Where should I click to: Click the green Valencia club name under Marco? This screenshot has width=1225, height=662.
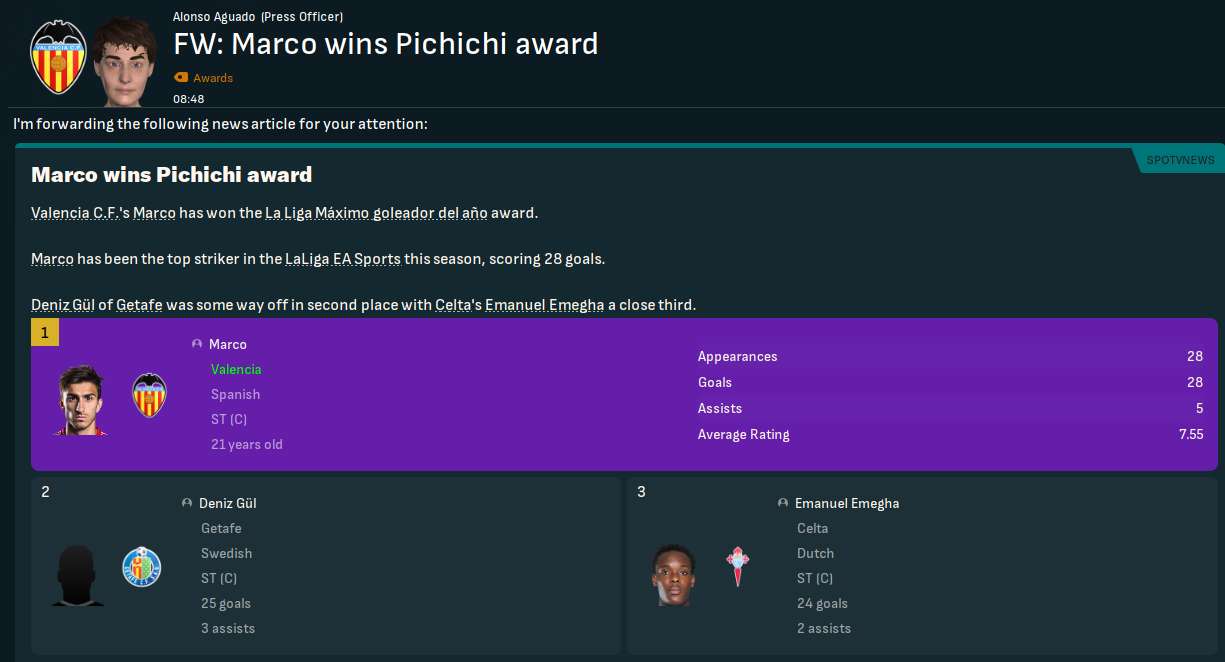pyautogui.click(x=236, y=369)
